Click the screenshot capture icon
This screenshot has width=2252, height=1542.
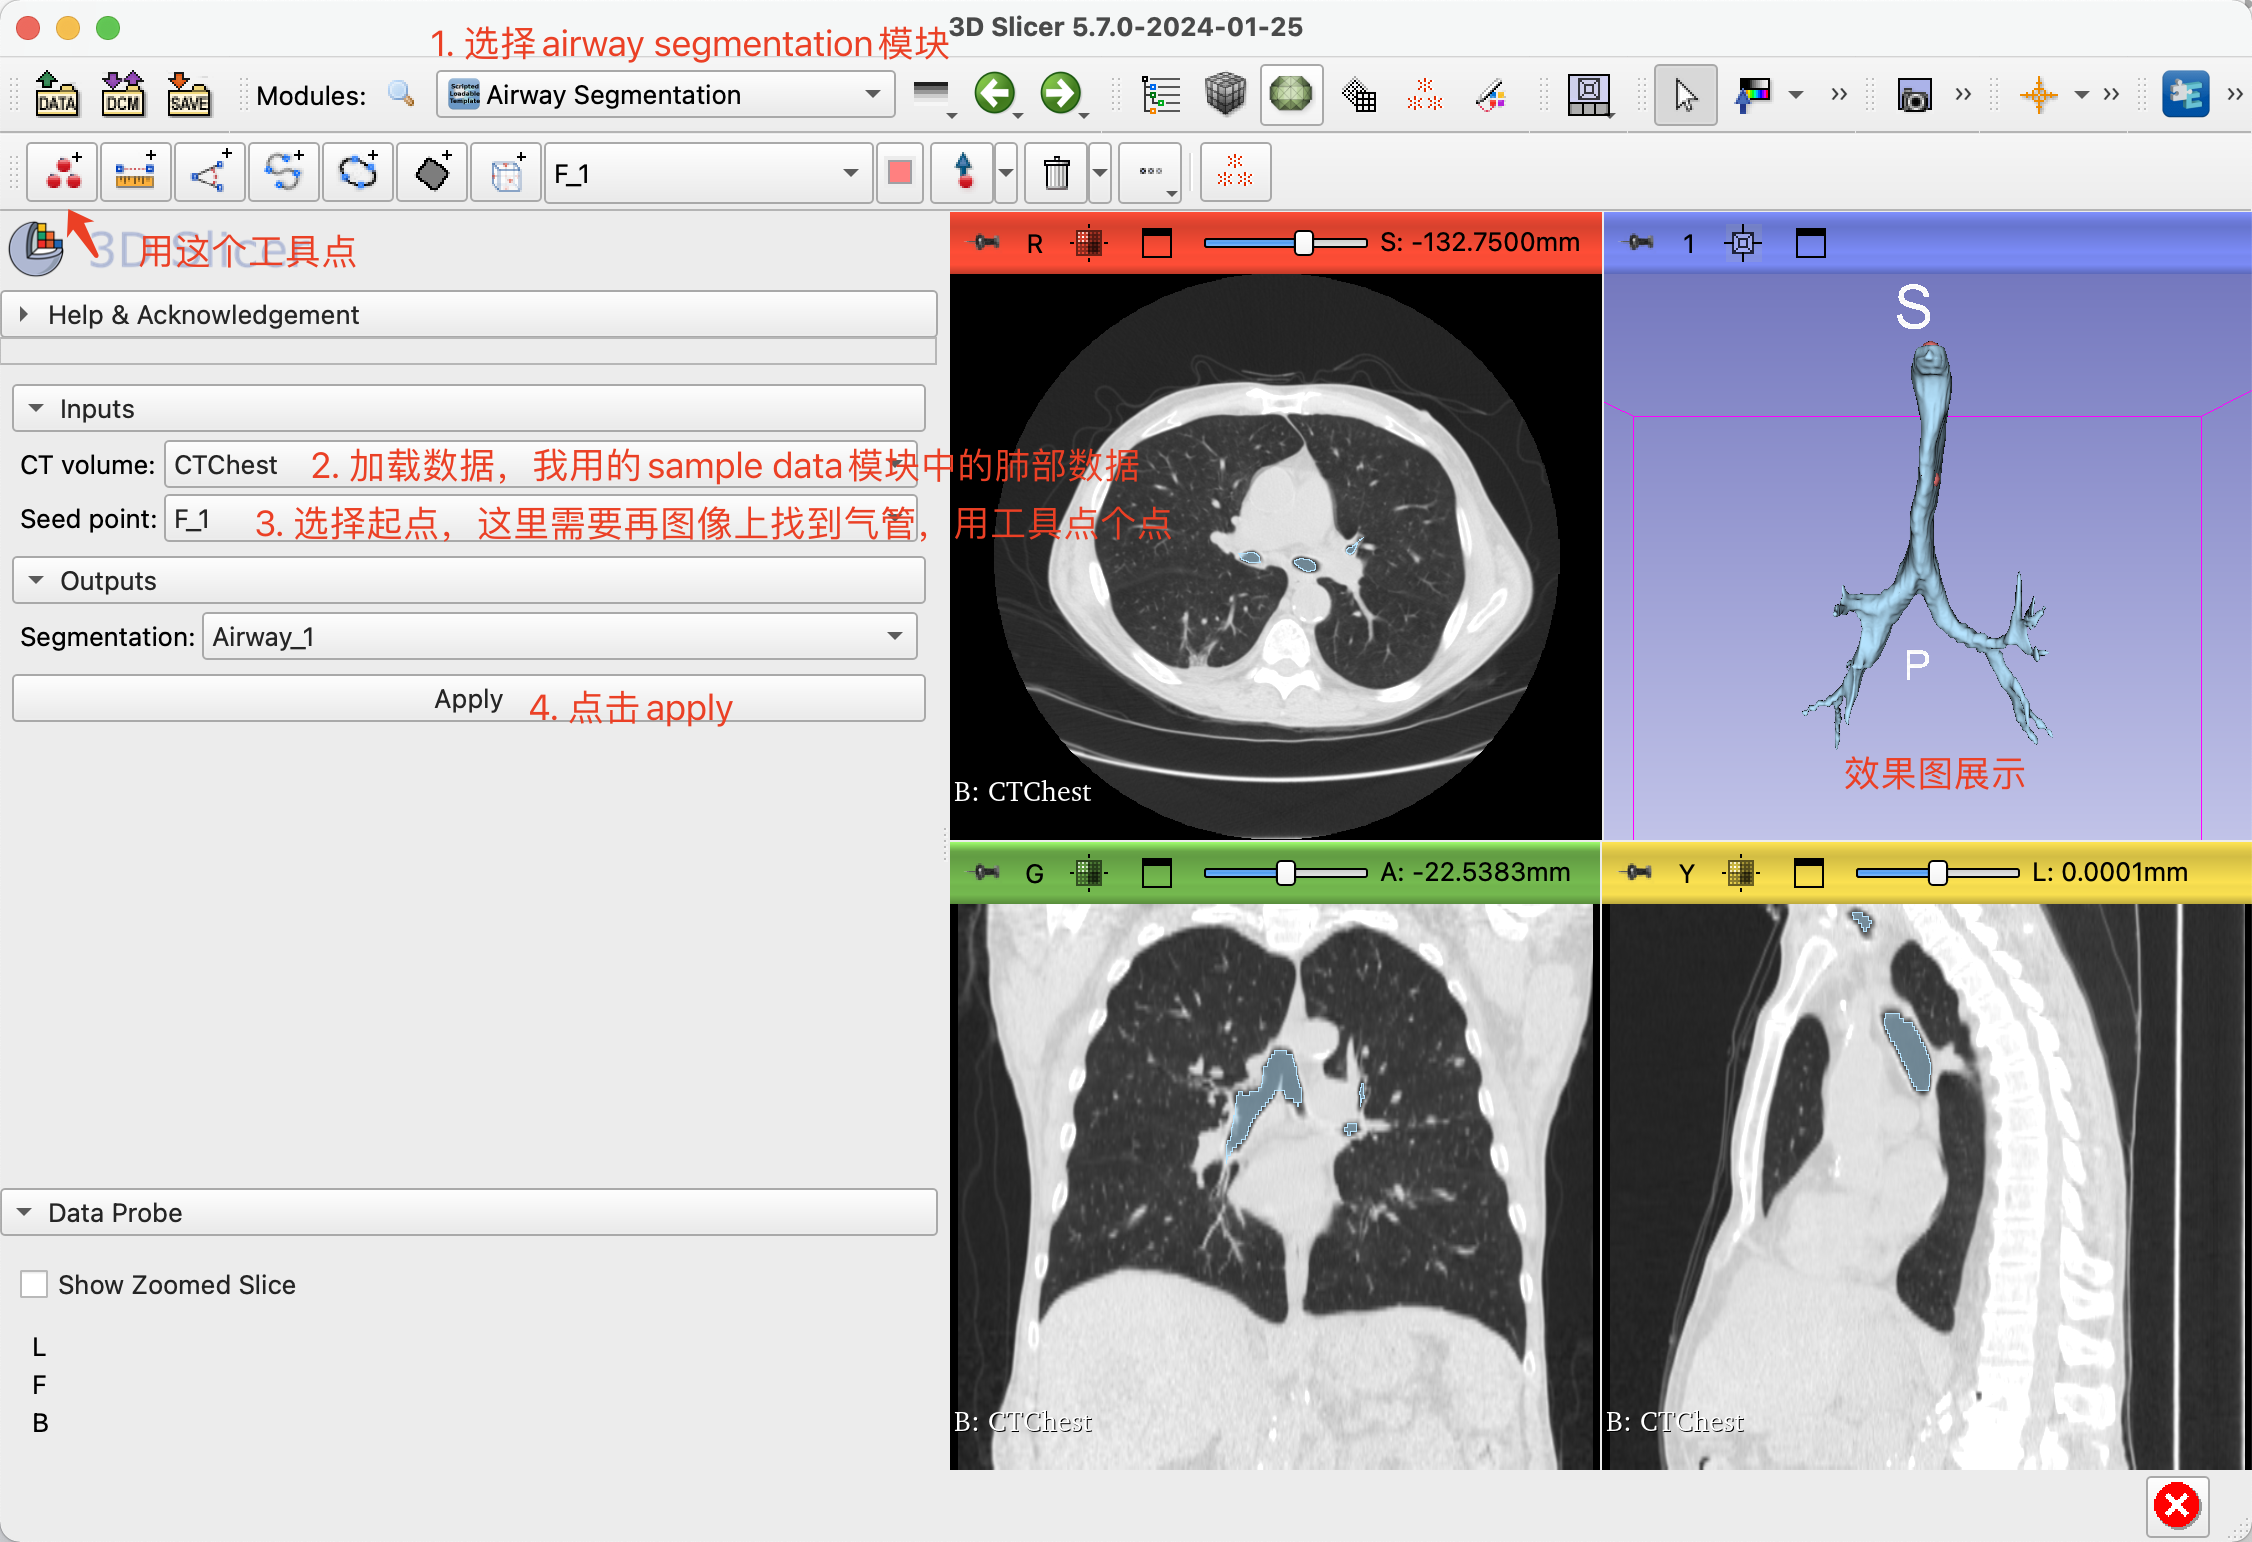tap(1913, 94)
